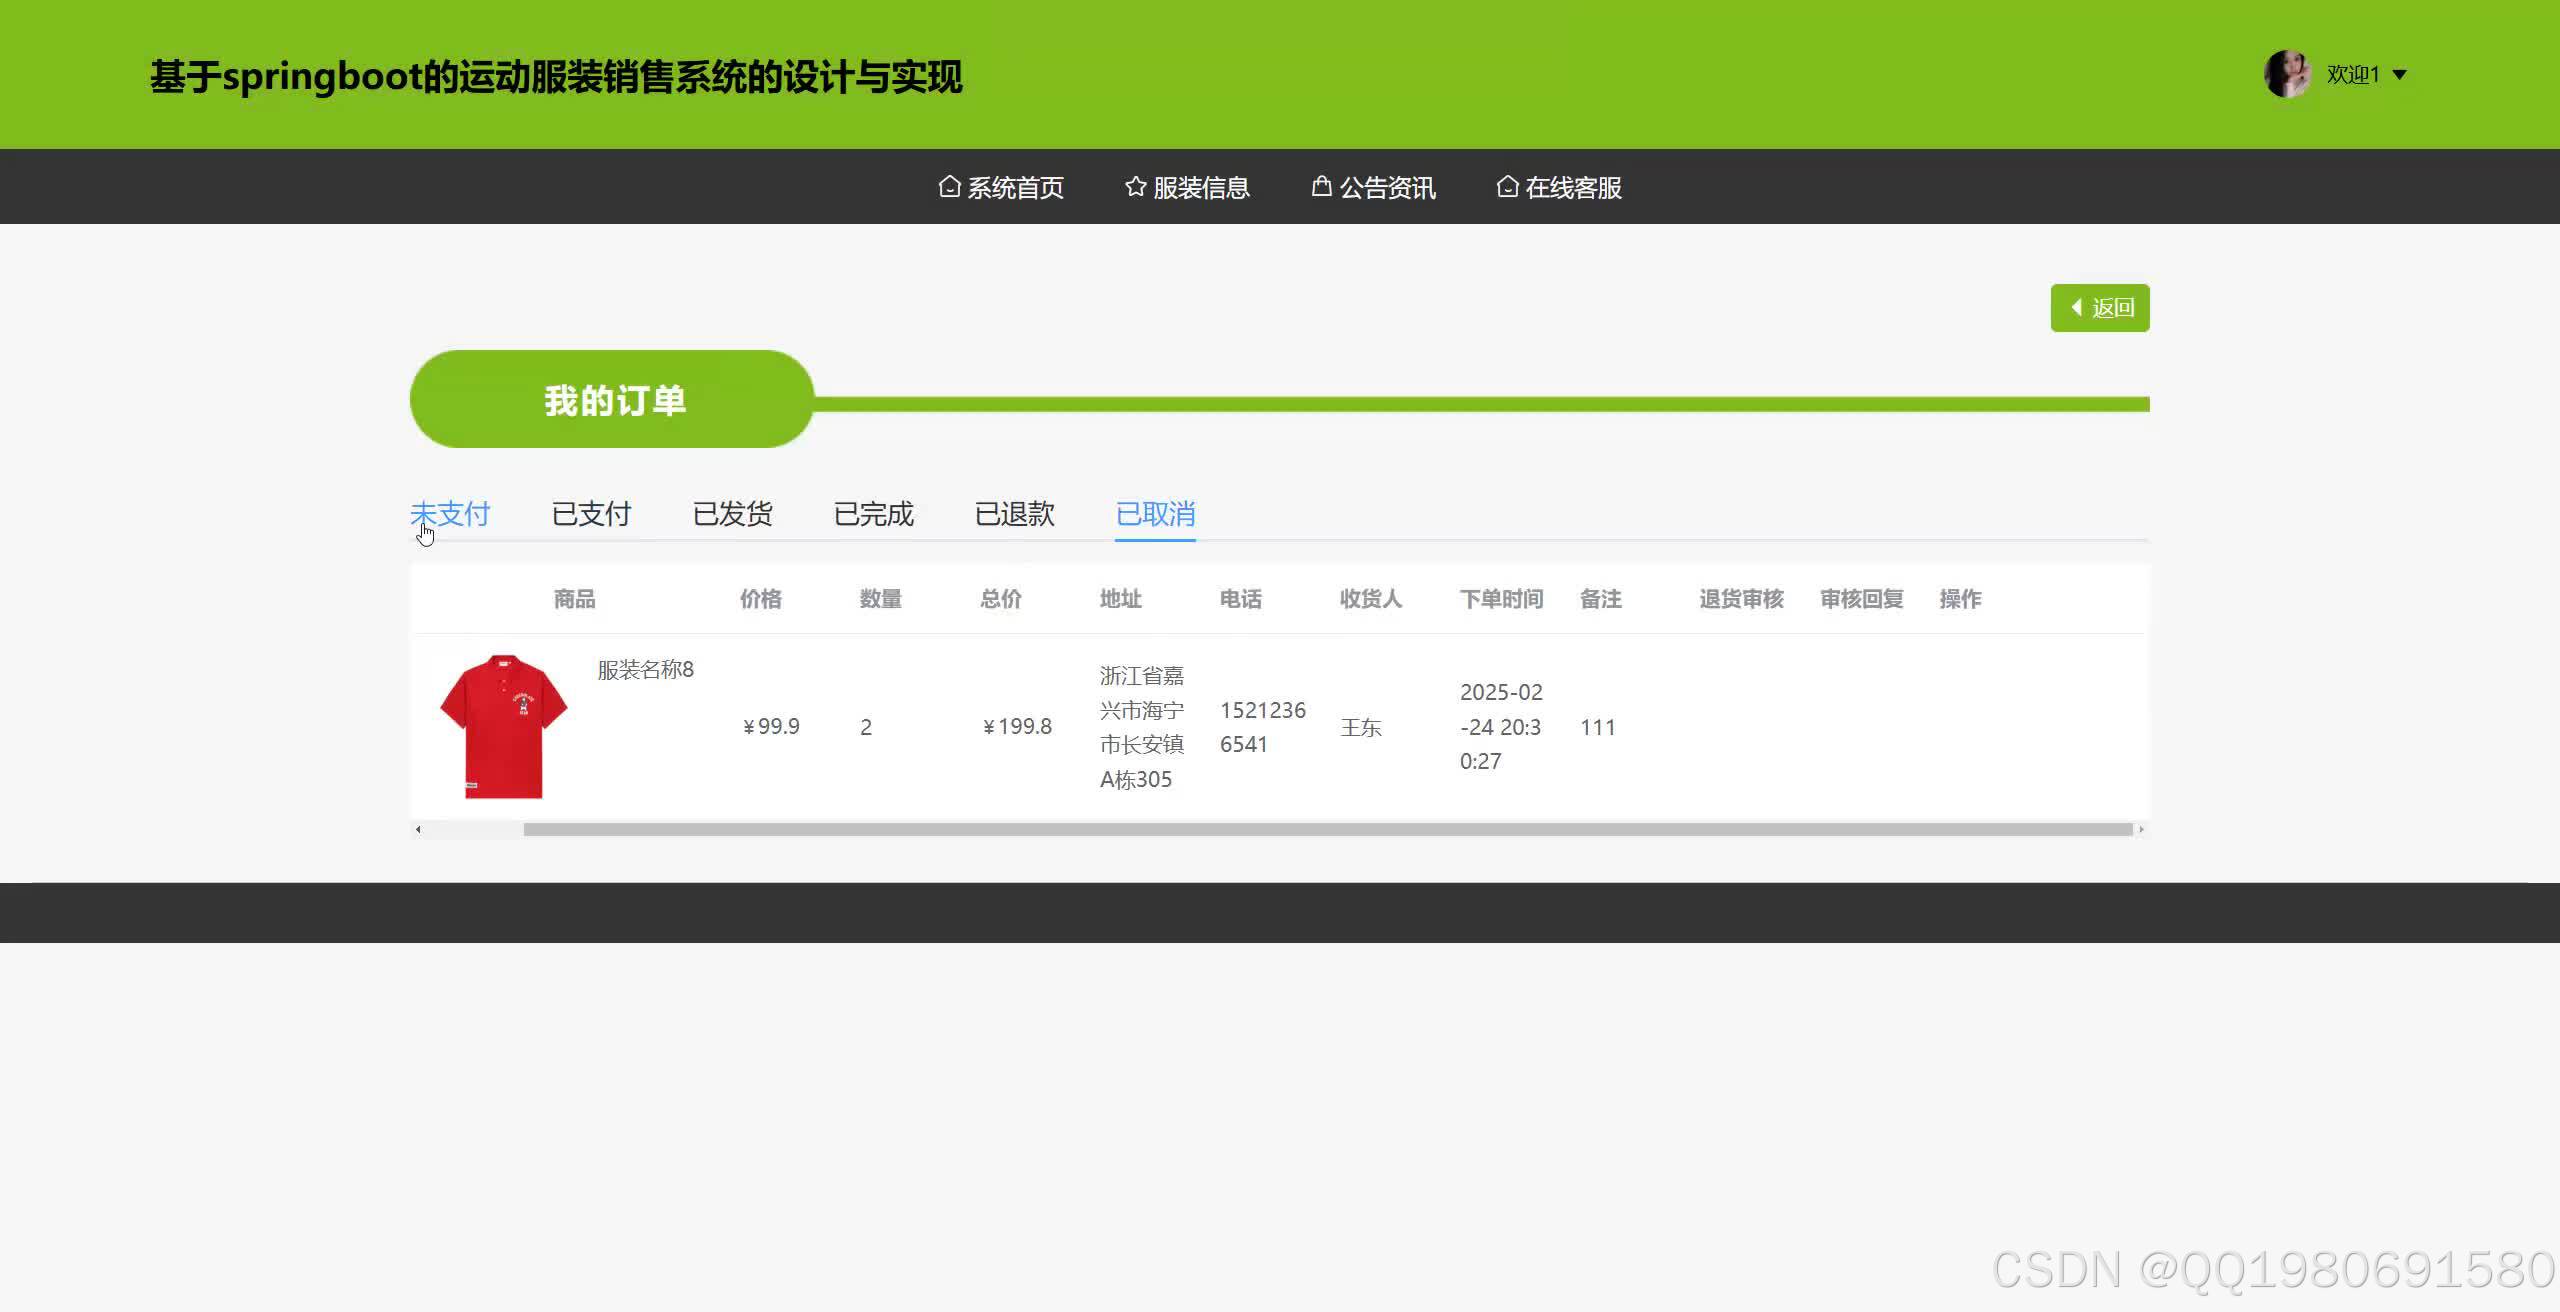Select the 已完成 tab
Image resolution: width=2560 pixels, height=1312 pixels.
pyautogui.click(x=873, y=514)
